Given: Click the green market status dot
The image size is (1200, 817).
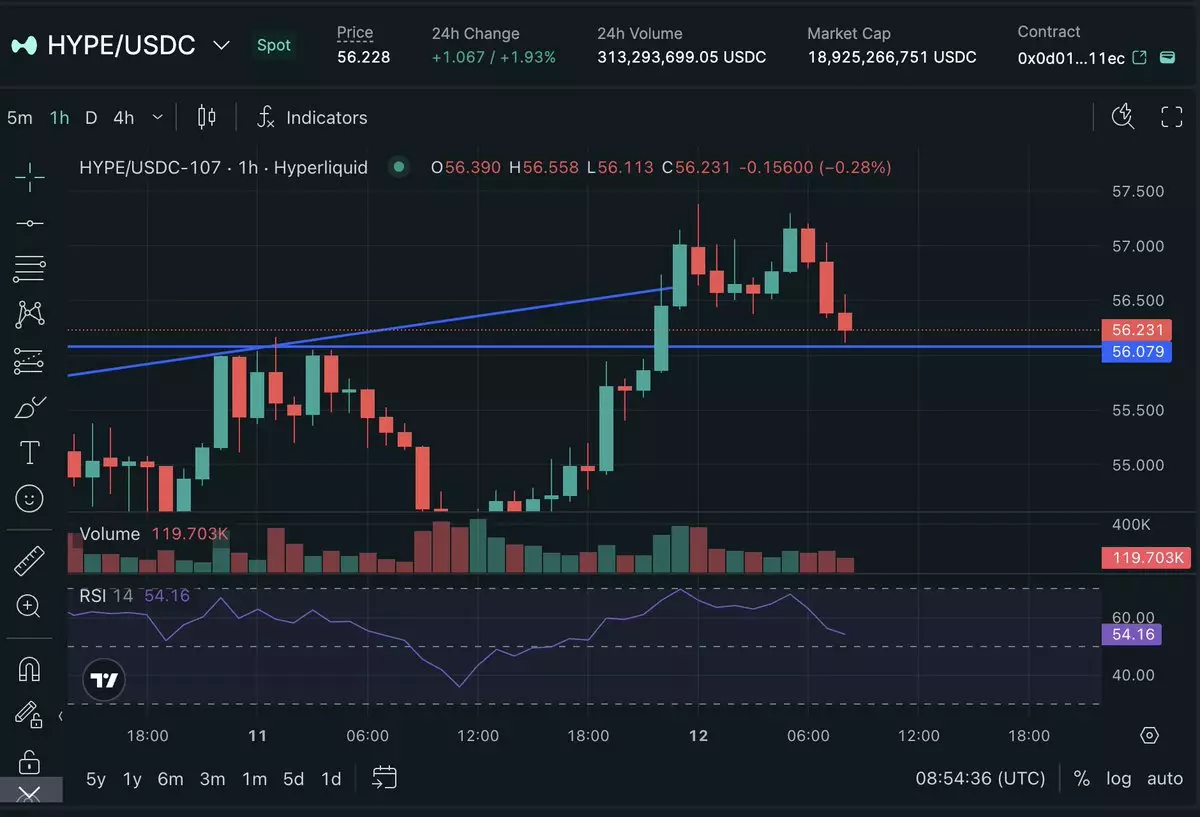Looking at the screenshot, I should (399, 167).
